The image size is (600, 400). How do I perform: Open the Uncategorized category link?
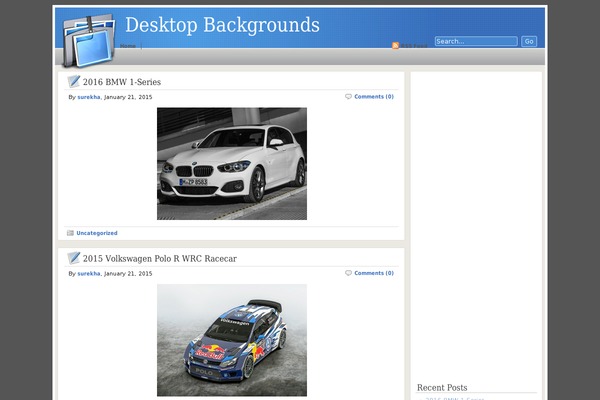97,233
